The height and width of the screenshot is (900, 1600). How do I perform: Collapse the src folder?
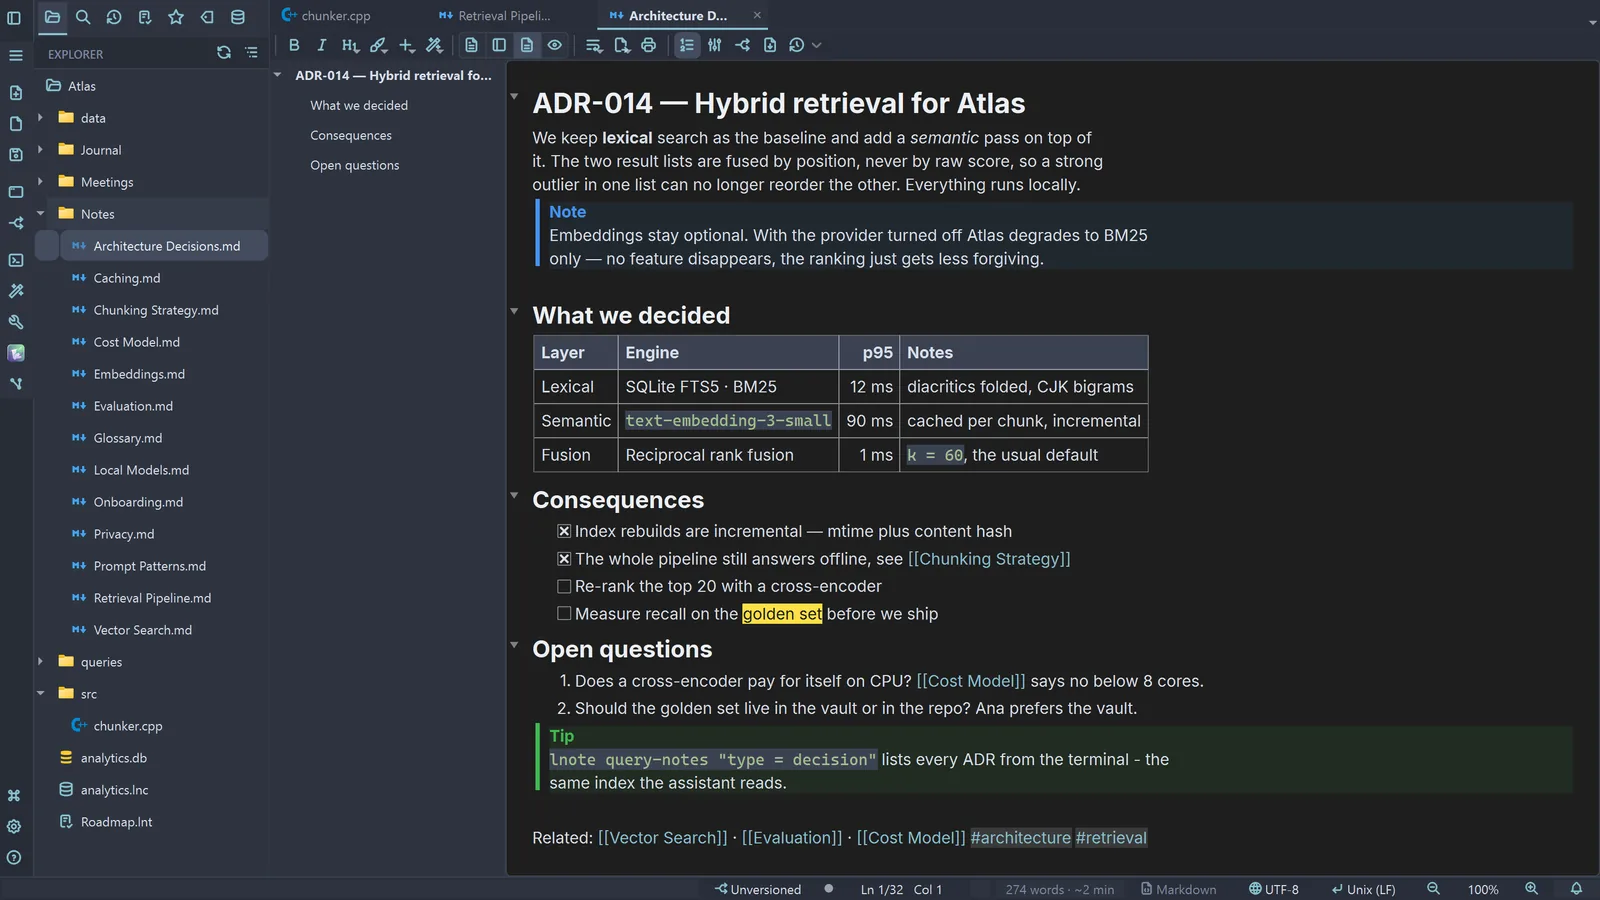pos(40,694)
